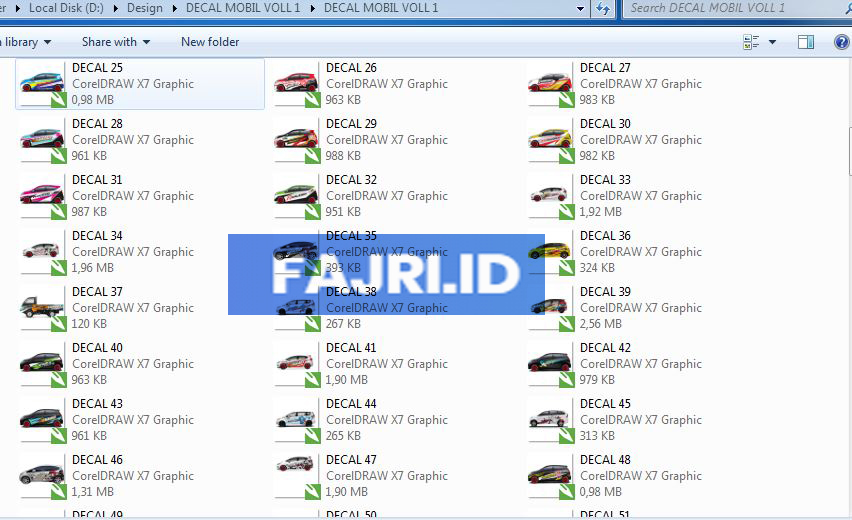Click the file name DECAL 46

97,460
